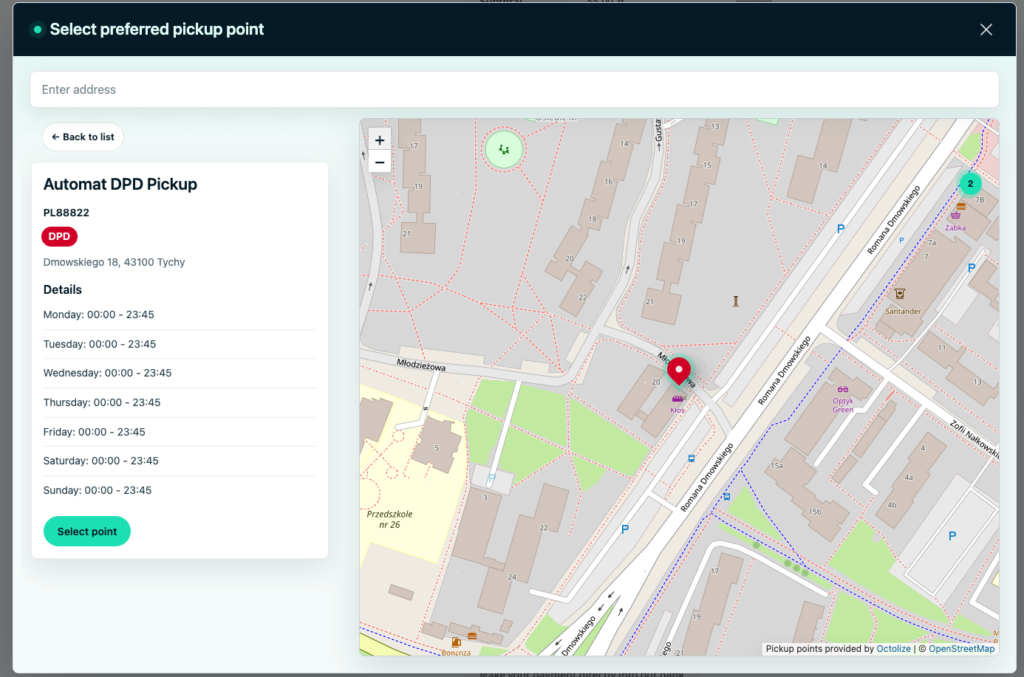Click the Thursday opening hours row

click(x=180, y=402)
